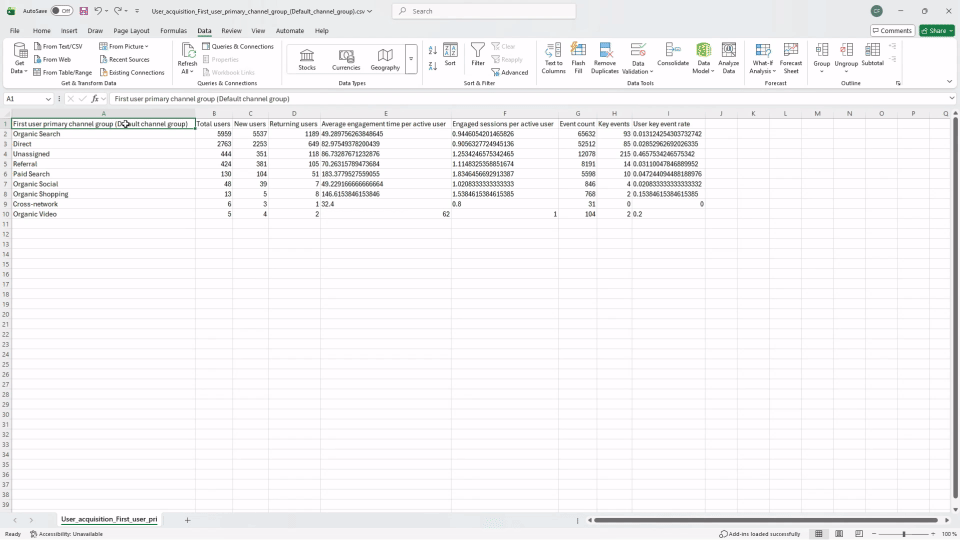Click in the title bar Search box

click(484, 11)
